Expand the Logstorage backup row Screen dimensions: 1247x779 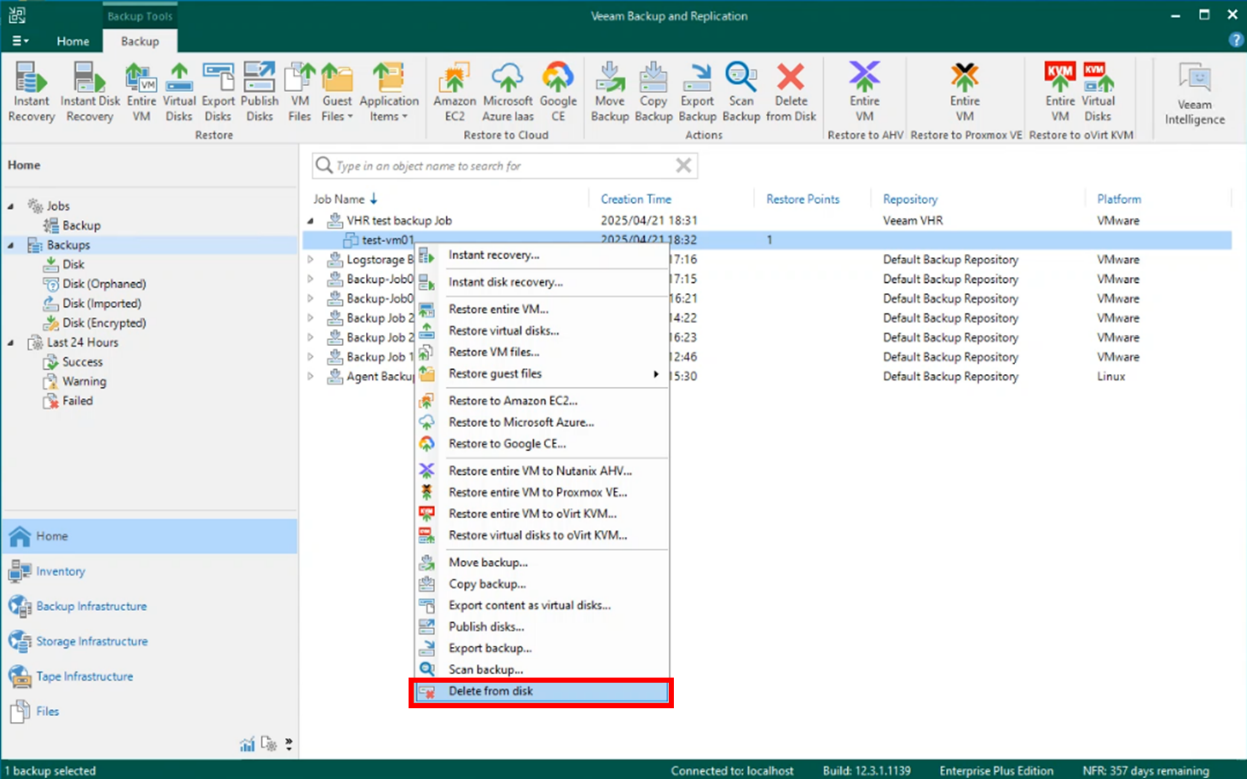click(311, 260)
